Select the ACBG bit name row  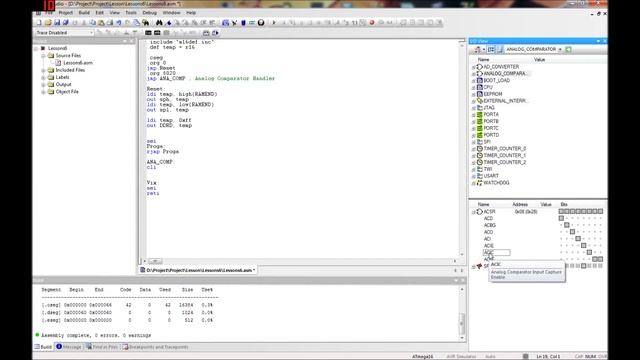[x=490, y=225]
